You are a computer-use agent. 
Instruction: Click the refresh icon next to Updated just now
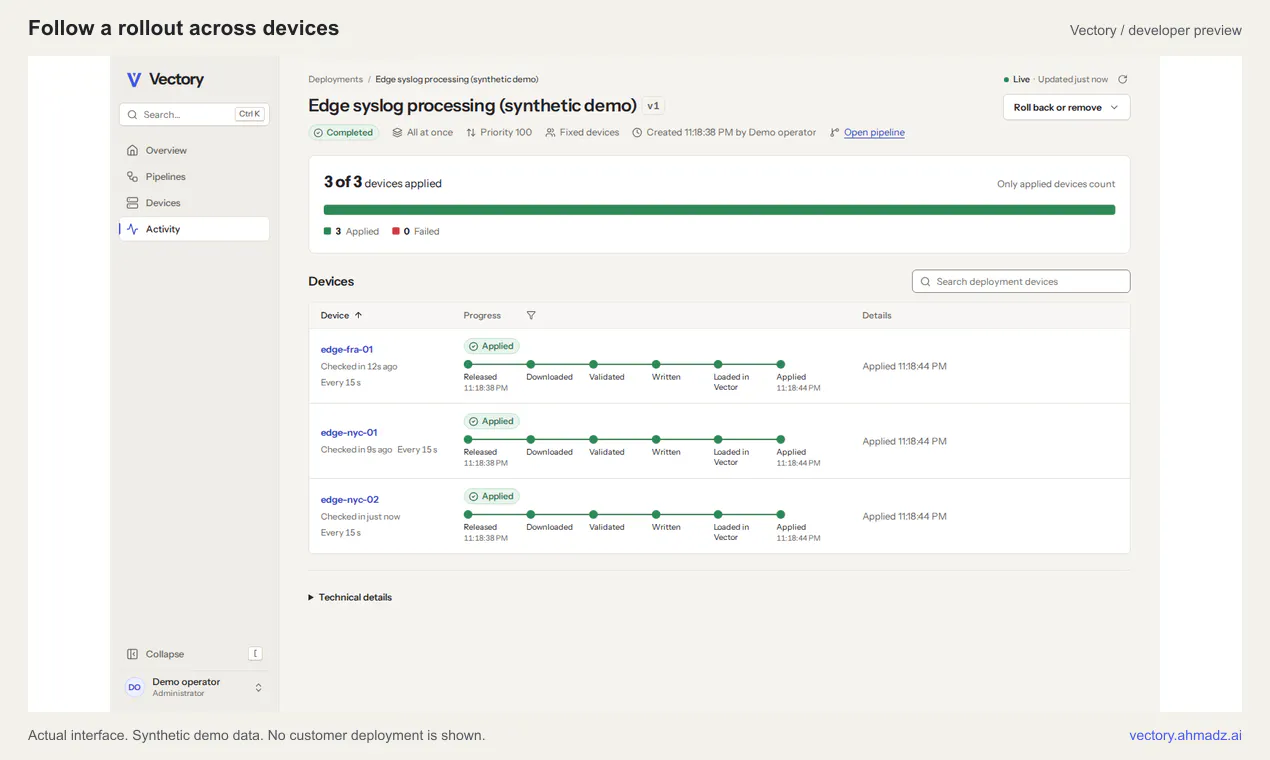tap(1123, 79)
